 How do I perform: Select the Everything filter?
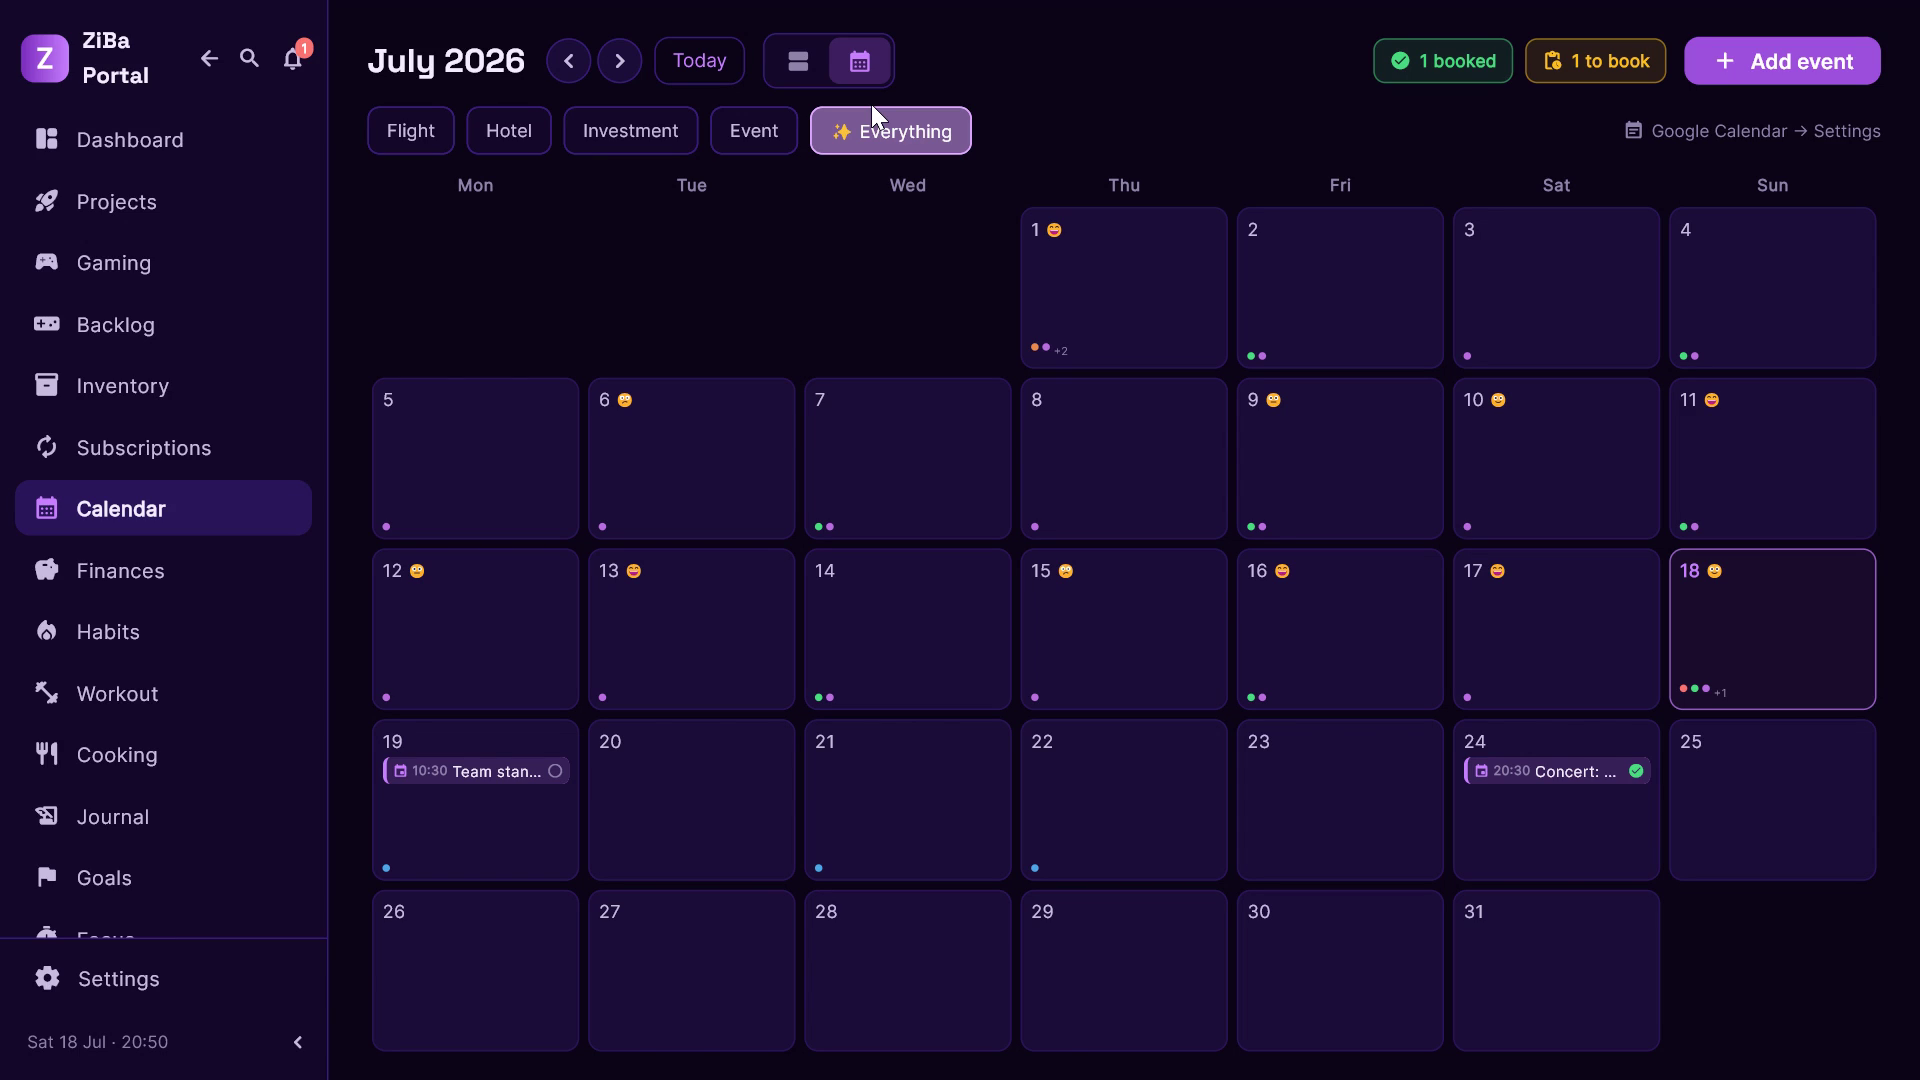coord(891,131)
